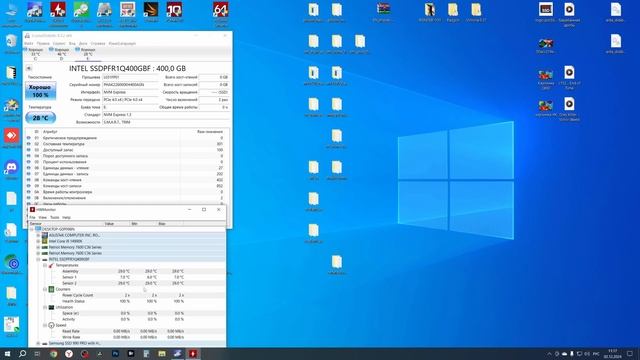This screenshot has height=360, width=640.
Task: Click the NVM Express 1.3 standard field
Action: coord(166,115)
